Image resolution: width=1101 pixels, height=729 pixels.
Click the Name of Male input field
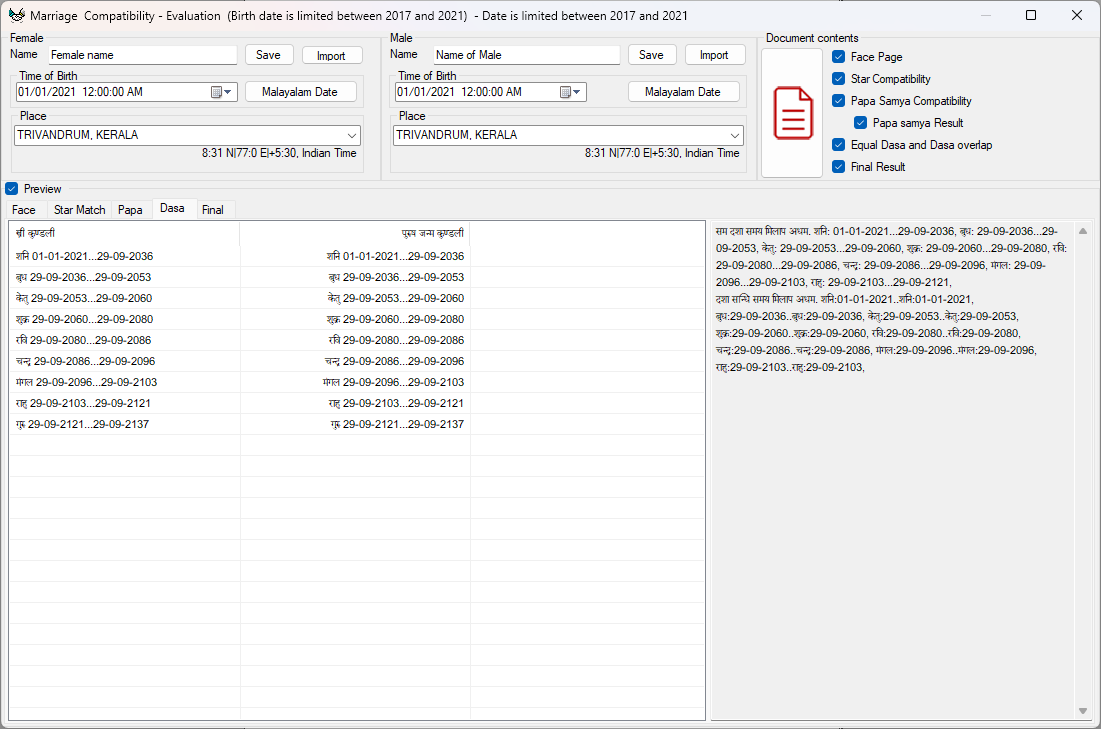[x=527, y=55]
